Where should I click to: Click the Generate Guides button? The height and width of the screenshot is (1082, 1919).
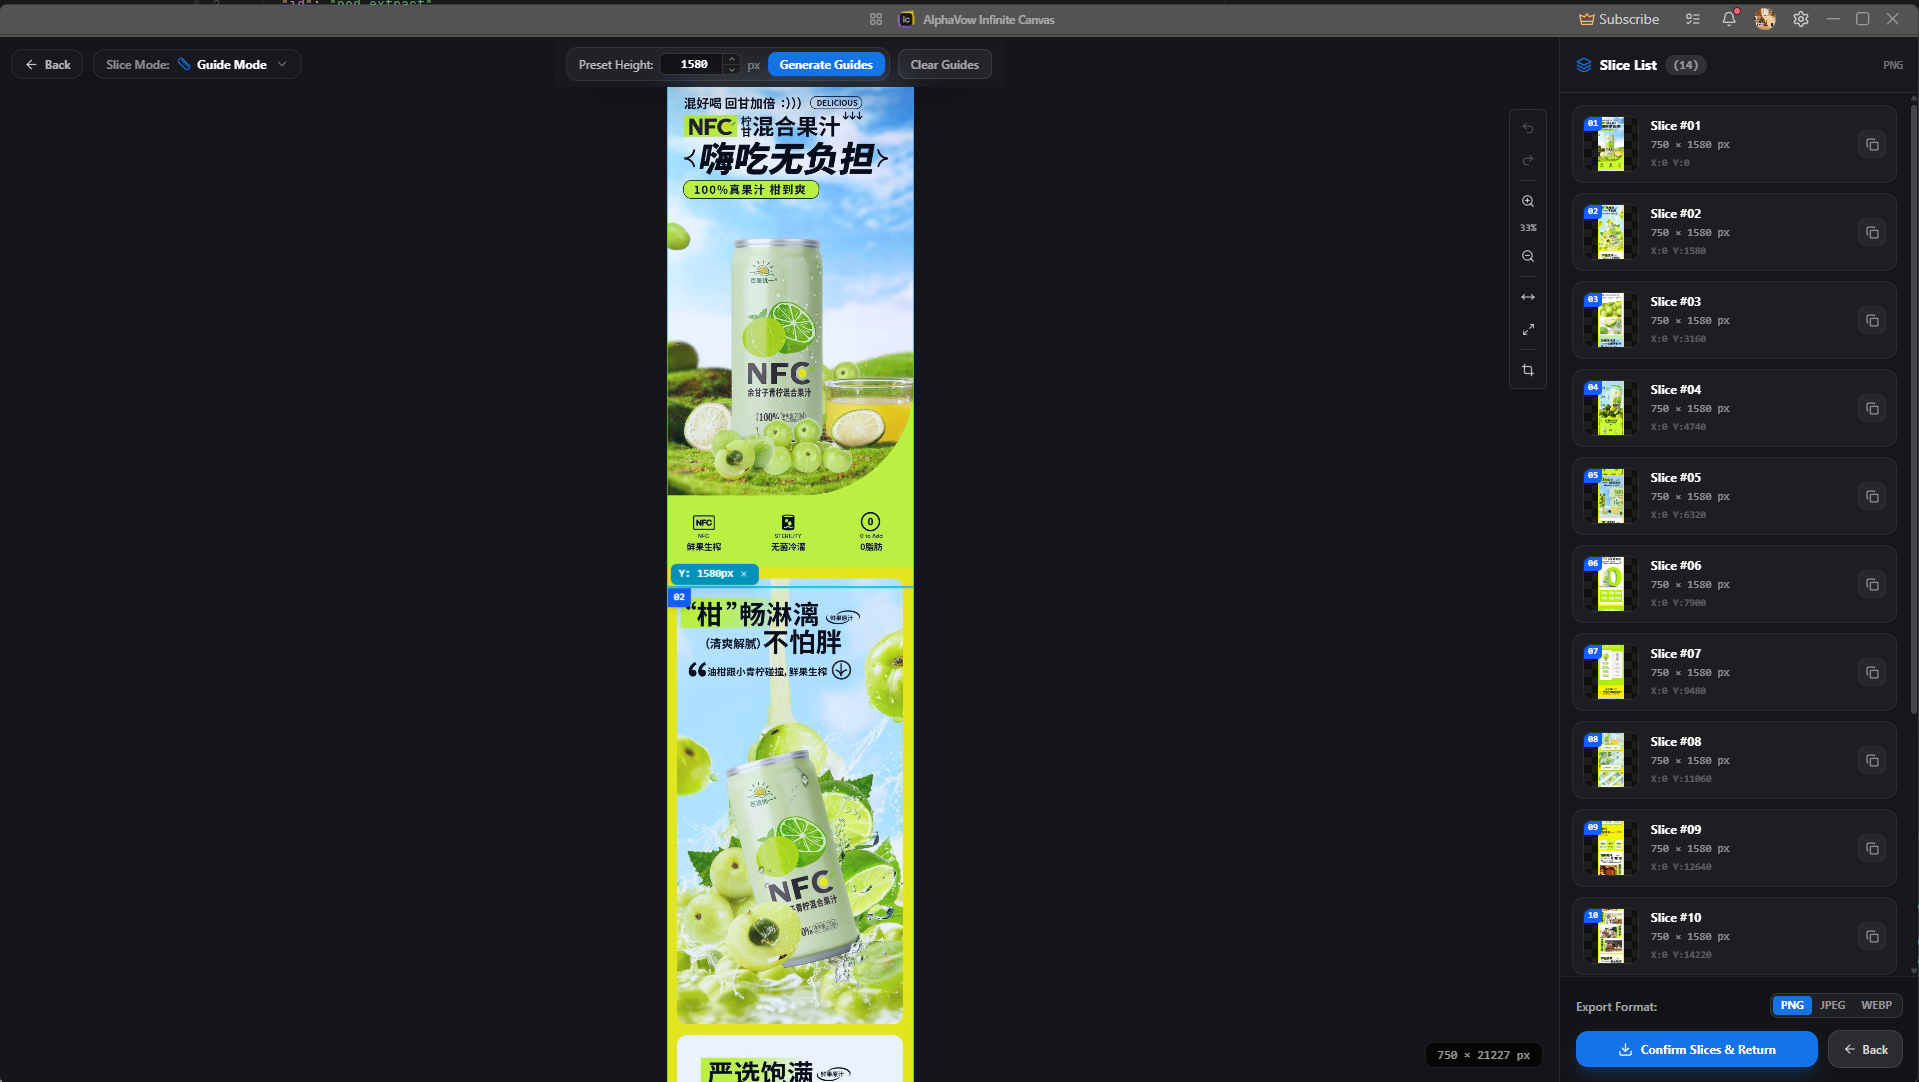tap(826, 64)
